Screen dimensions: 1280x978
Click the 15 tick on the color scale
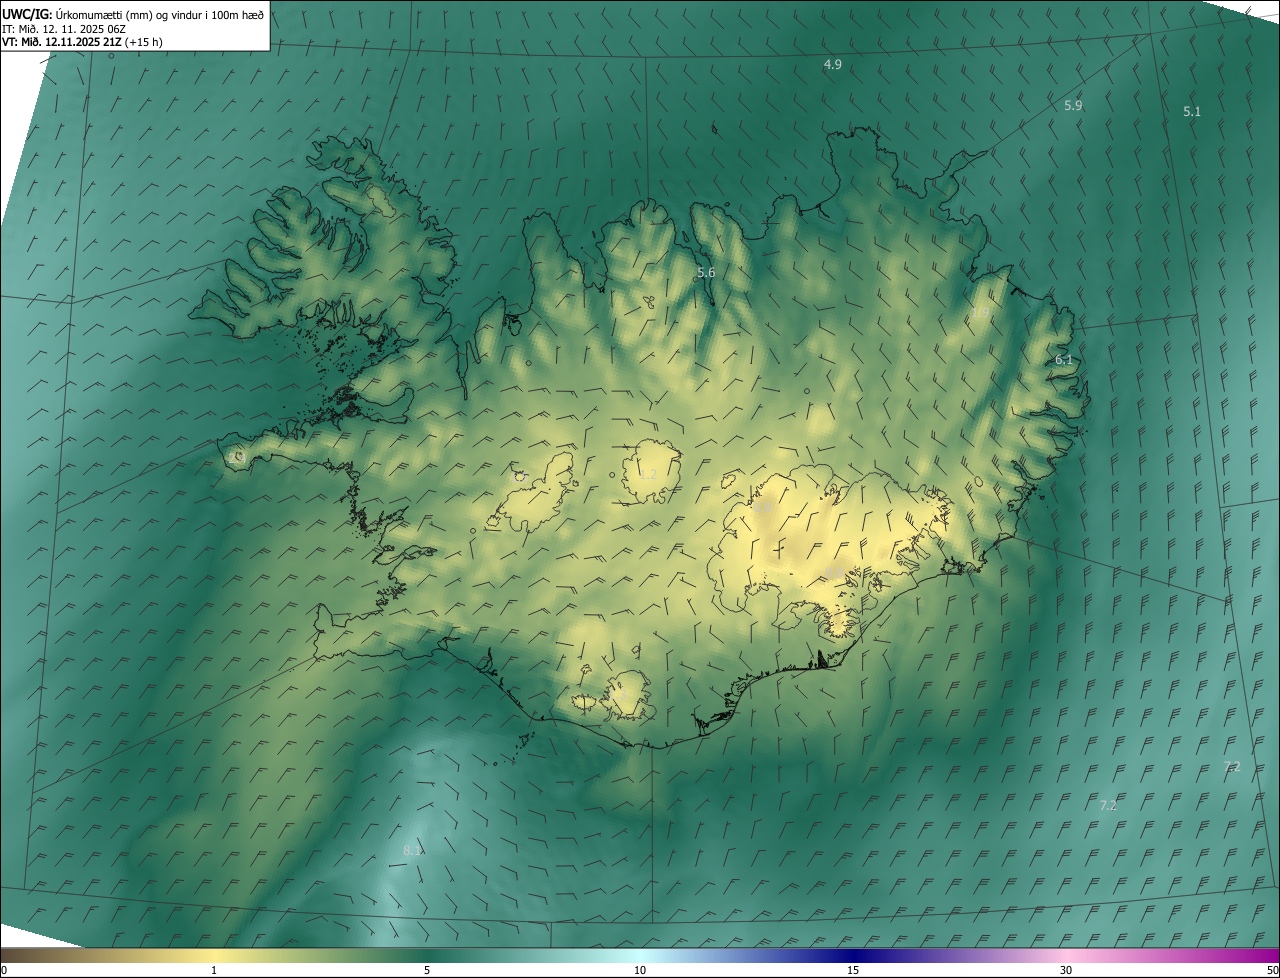[x=853, y=971]
